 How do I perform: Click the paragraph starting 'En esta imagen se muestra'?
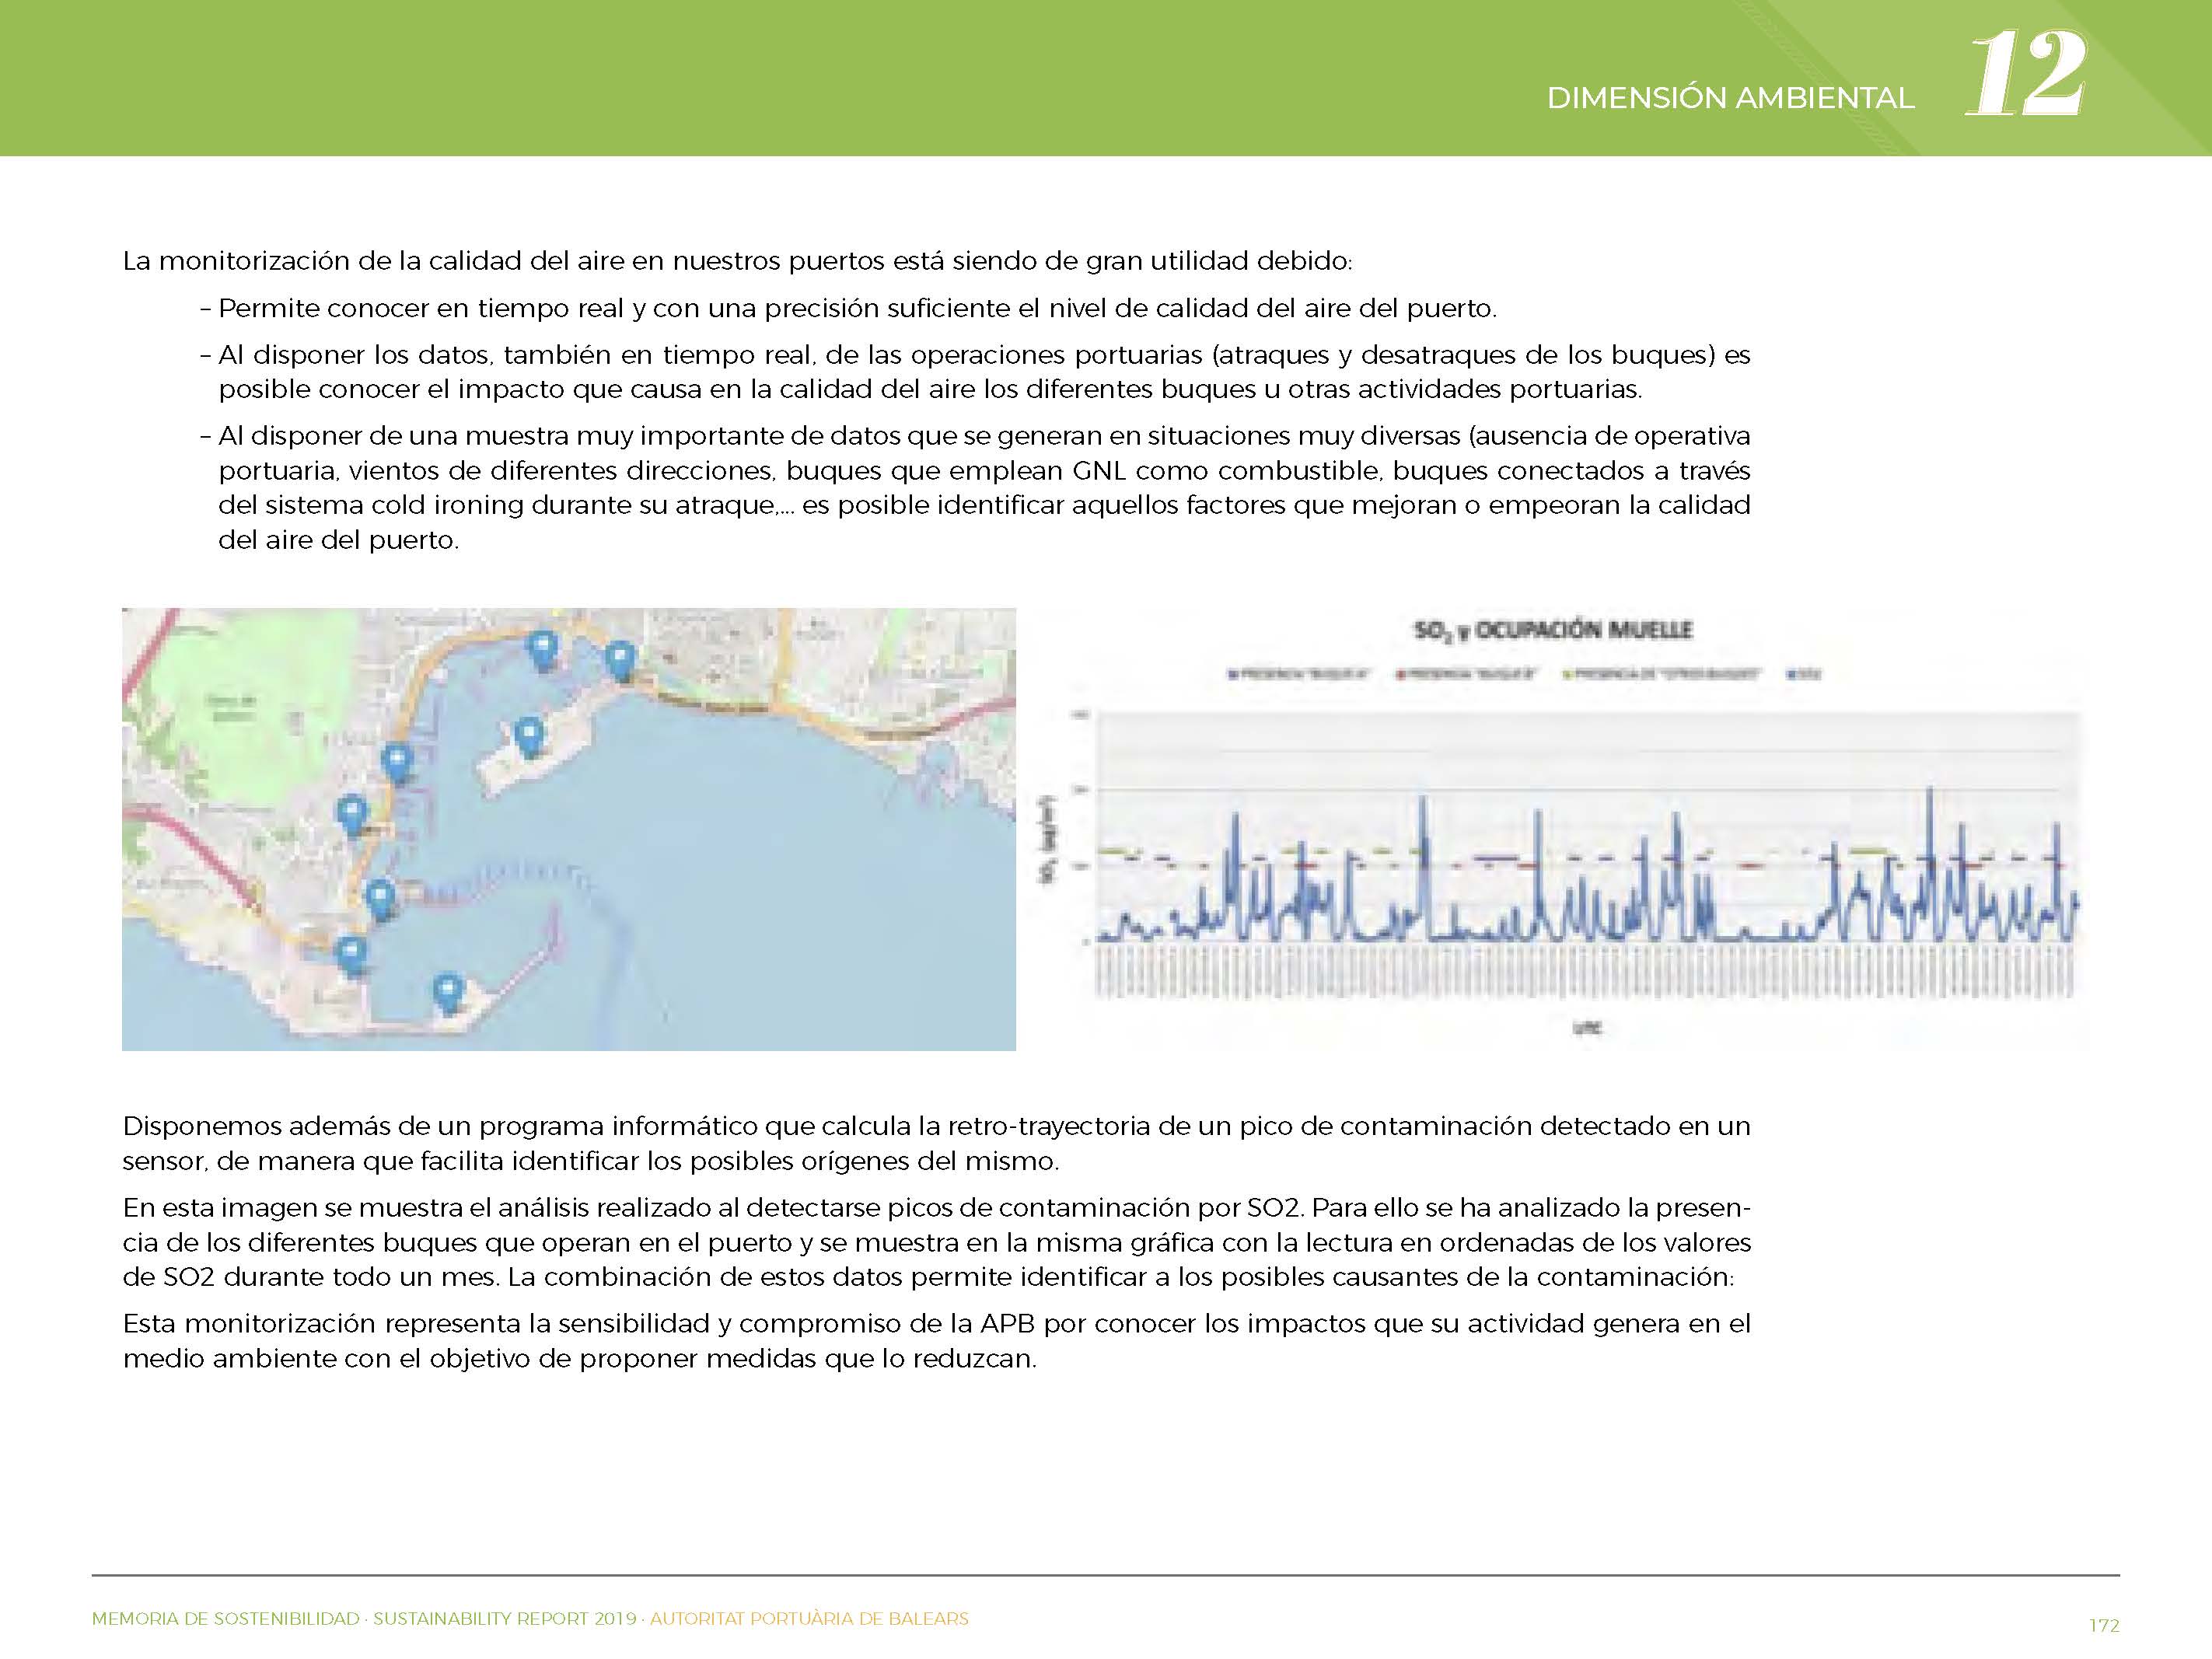click(x=937, y=1242)
